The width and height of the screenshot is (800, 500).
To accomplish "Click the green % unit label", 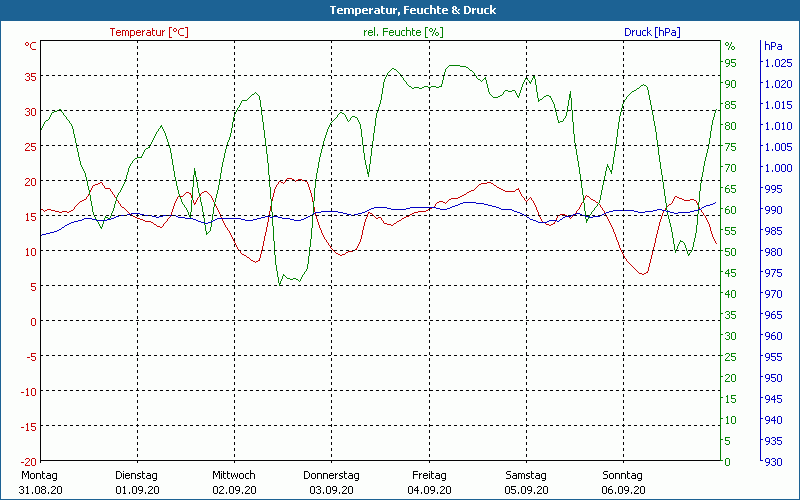I will [730, 46].
